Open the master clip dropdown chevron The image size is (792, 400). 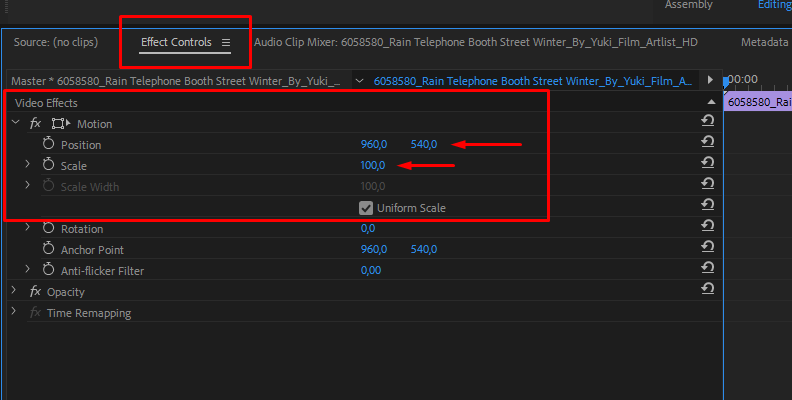(359, 81)
